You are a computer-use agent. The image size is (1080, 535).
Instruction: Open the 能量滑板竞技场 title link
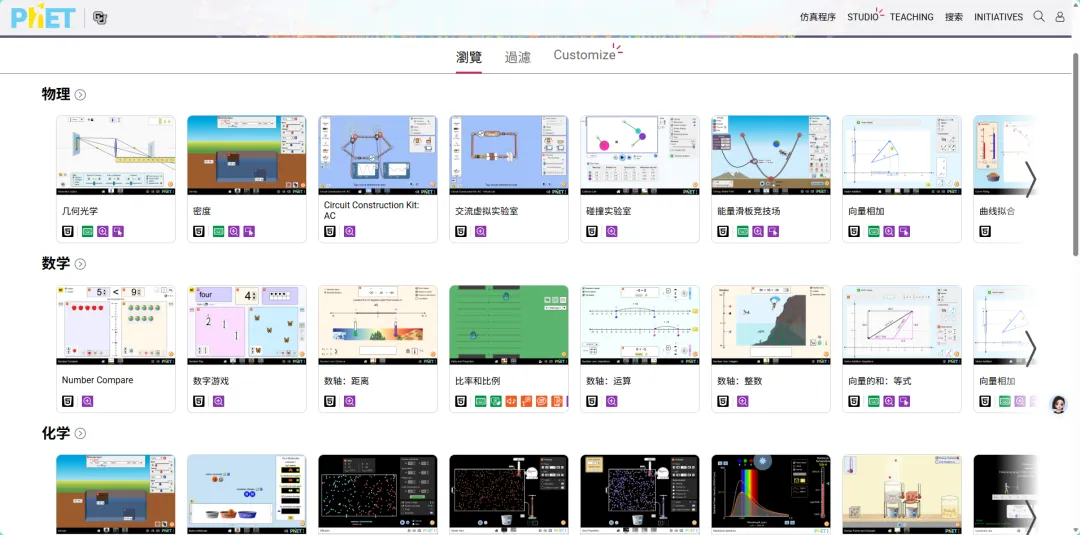(749, 211)
